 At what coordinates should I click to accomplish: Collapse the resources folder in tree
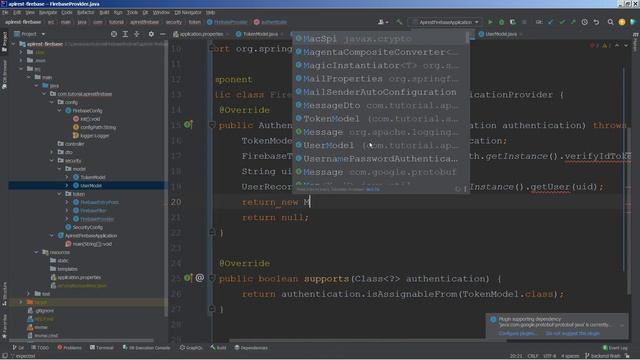click(x=36, y=252)
